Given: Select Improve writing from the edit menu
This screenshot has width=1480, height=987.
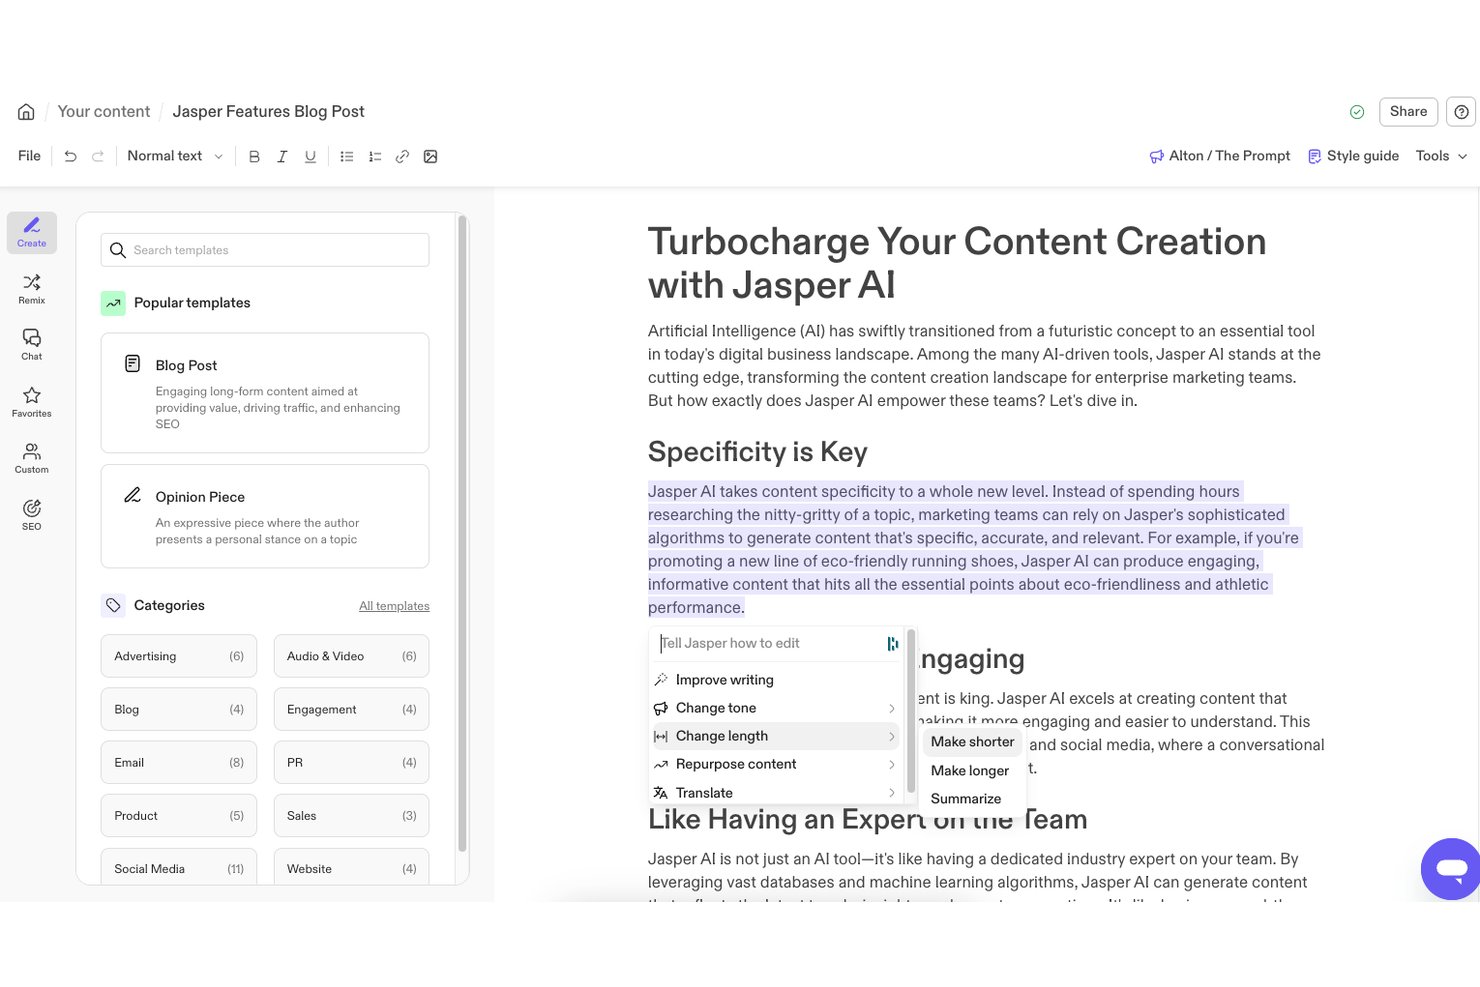Looking at the screenshot, I should (x=775, y=680).
